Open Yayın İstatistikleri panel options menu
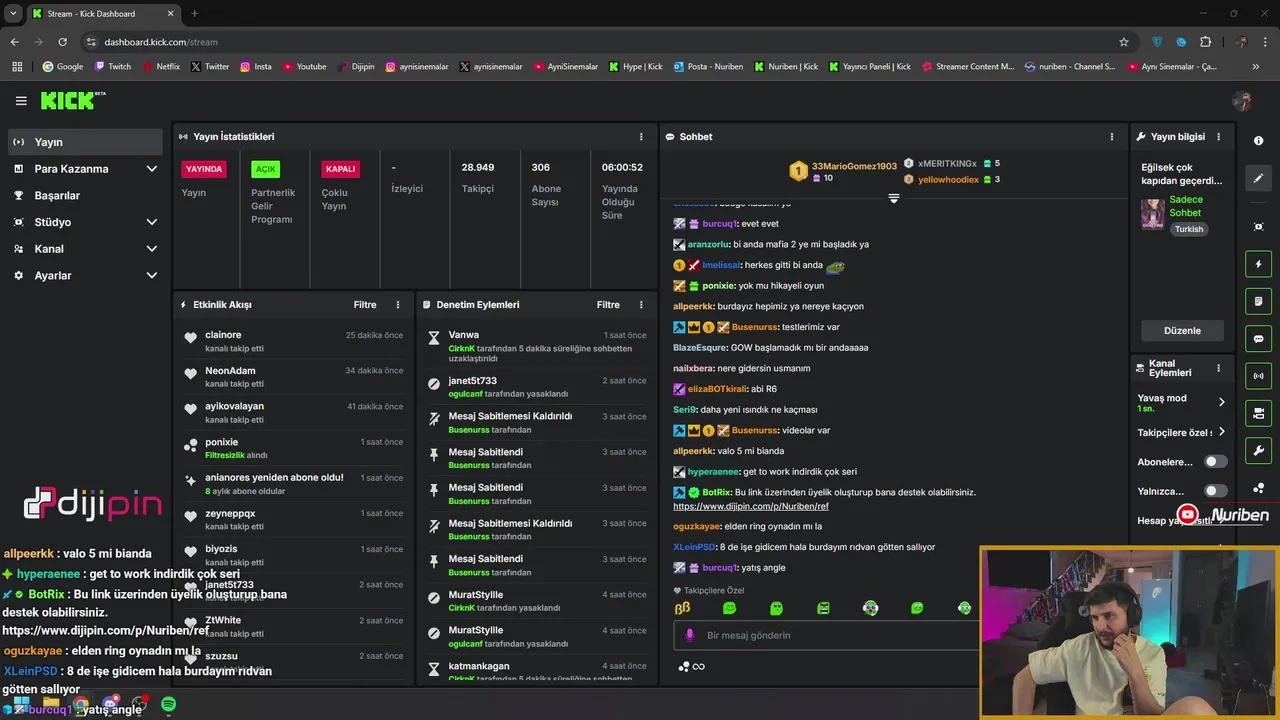This screenshot has height=720, width=1280. pyautogui.click(x=641, y=136)
